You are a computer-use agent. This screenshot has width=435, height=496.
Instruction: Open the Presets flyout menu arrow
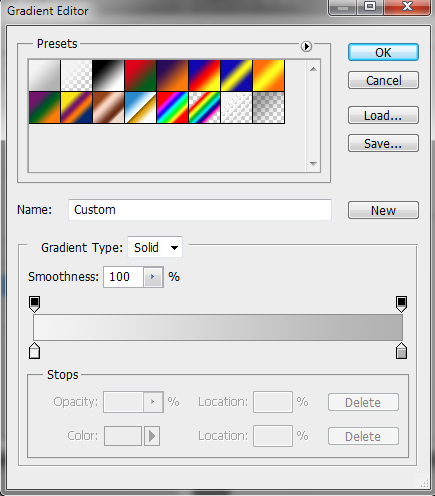306,46
